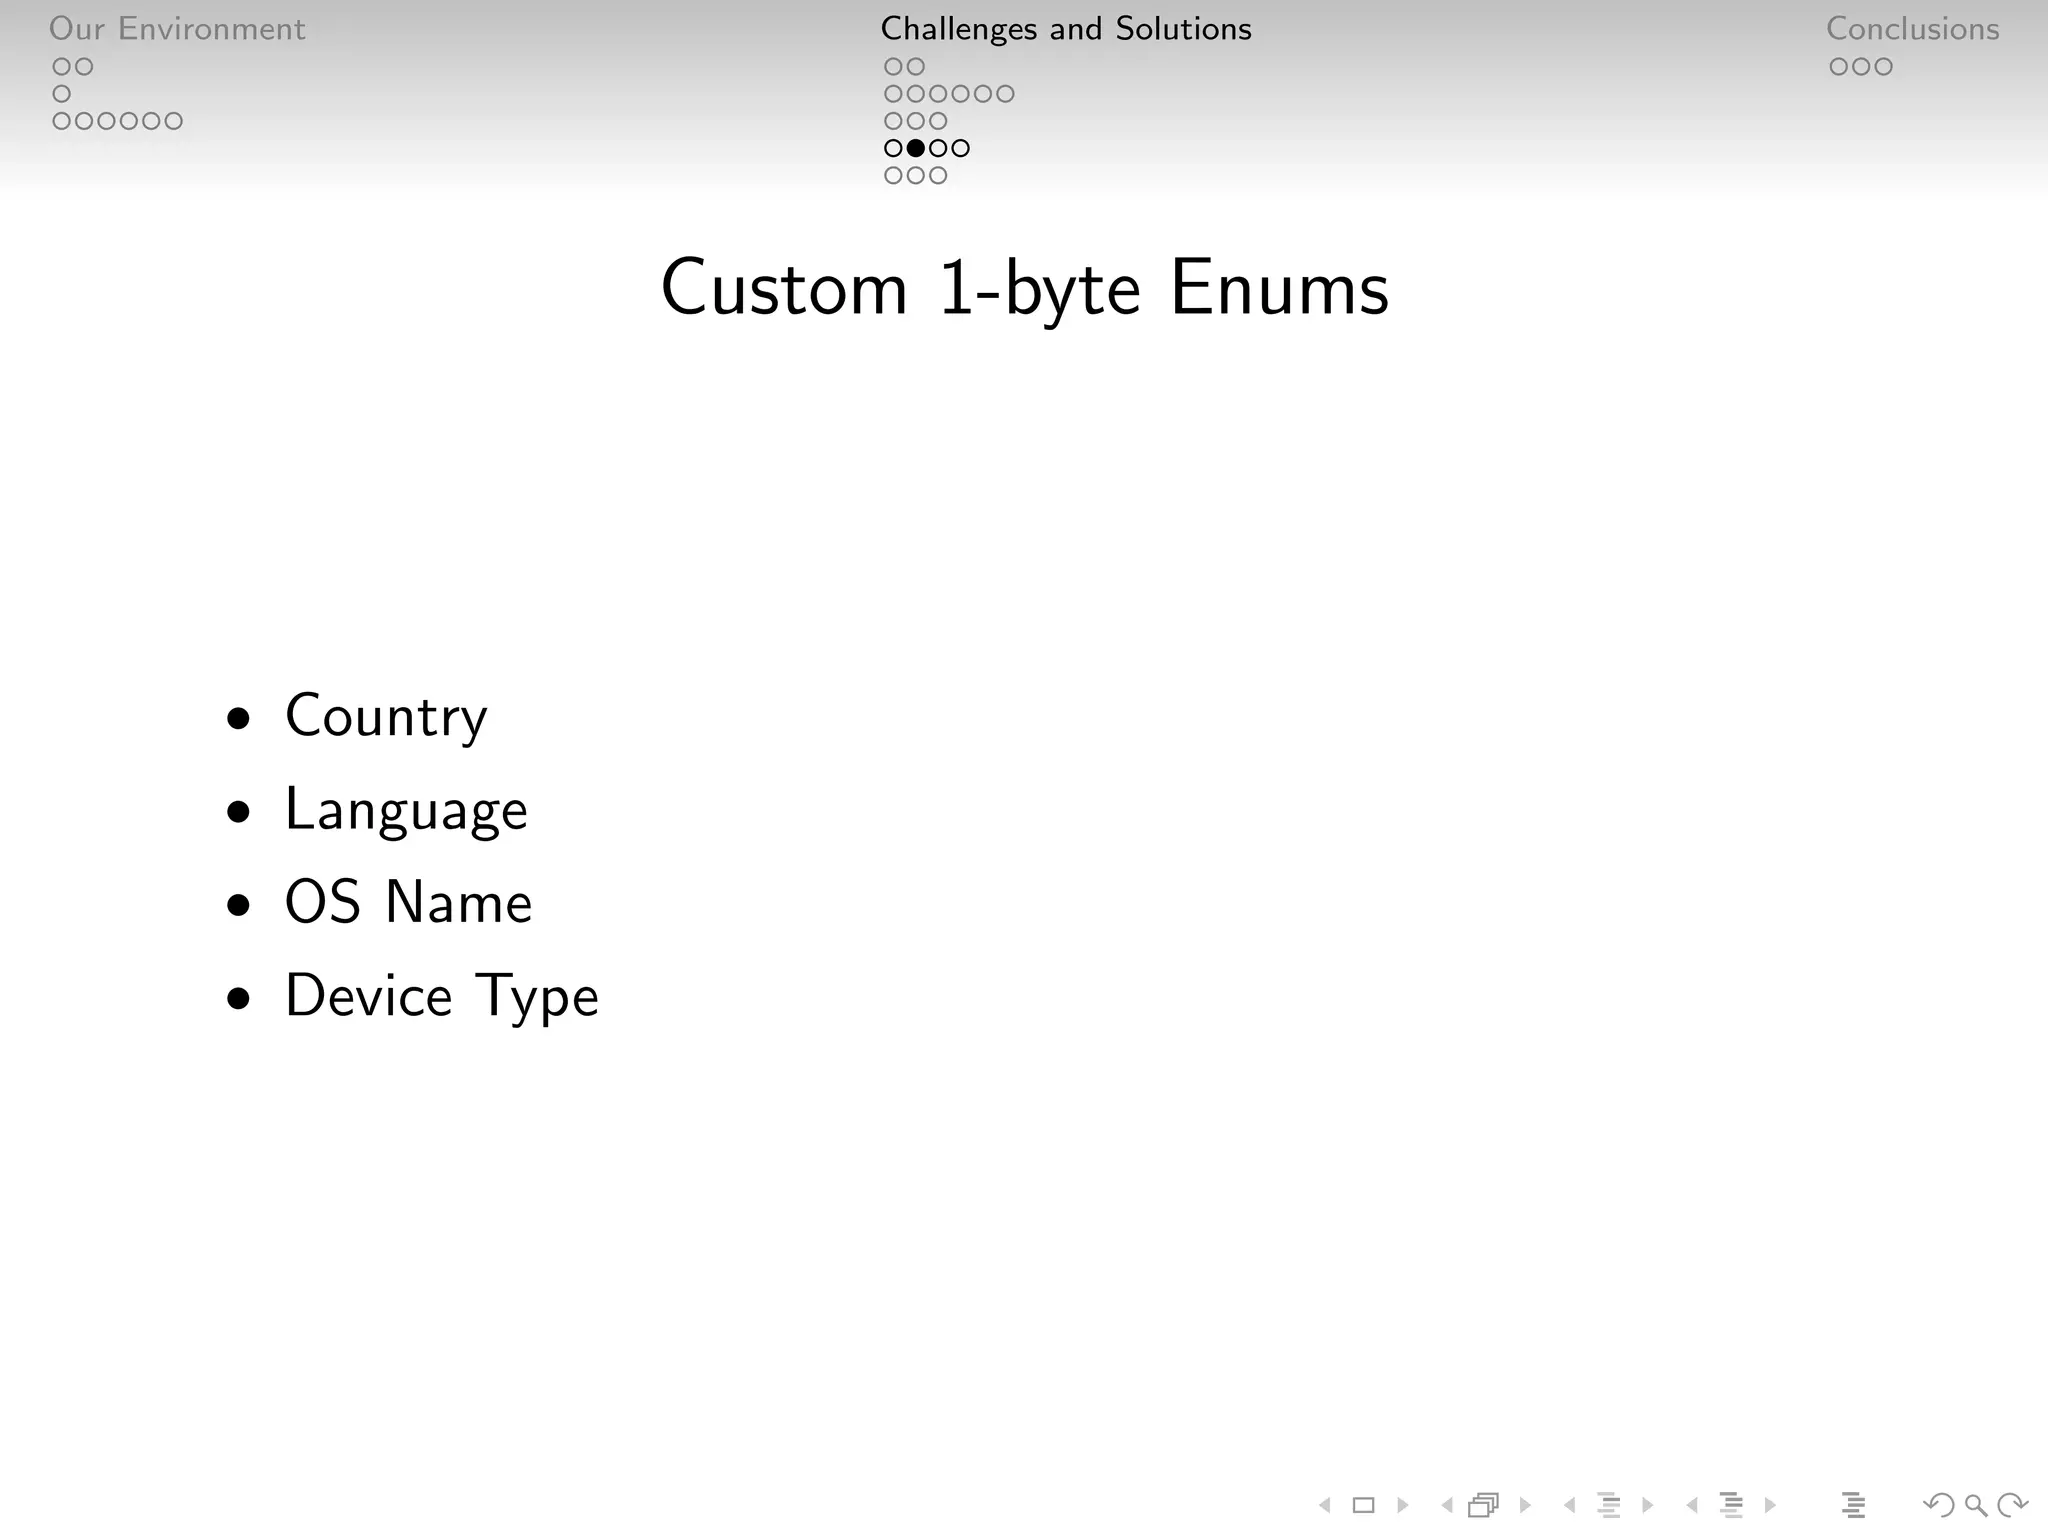The width and height of the screenshot is (2048, 1536).
Task: Go back one frame with arrow left of stacked-frames icon
Action: [x=1447, y=1505]
